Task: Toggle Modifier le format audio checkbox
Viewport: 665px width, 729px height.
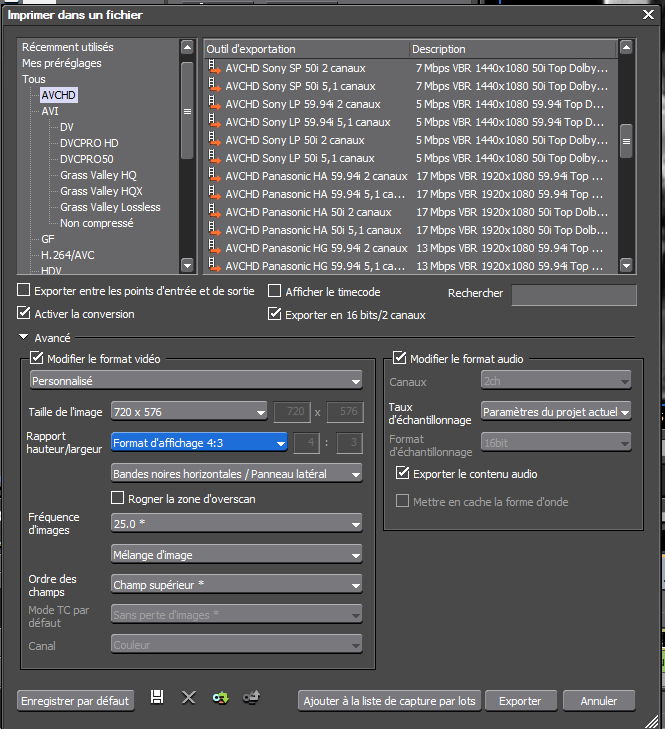Action: coord(399,358)
